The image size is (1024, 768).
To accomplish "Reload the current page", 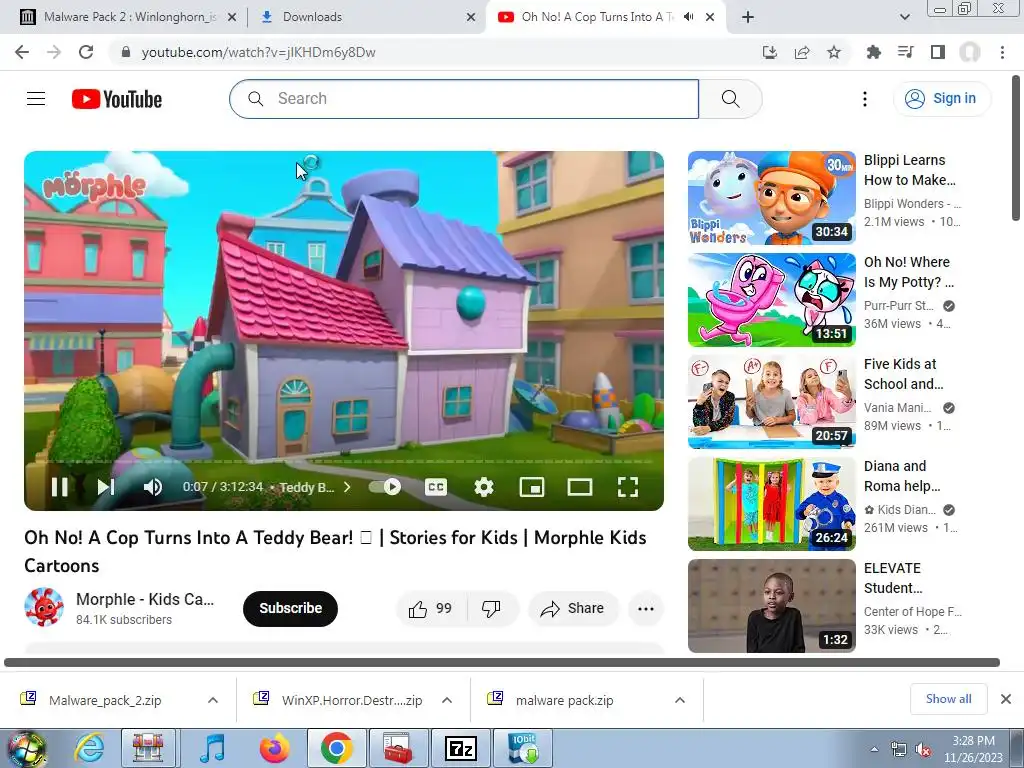I will 86,52.
